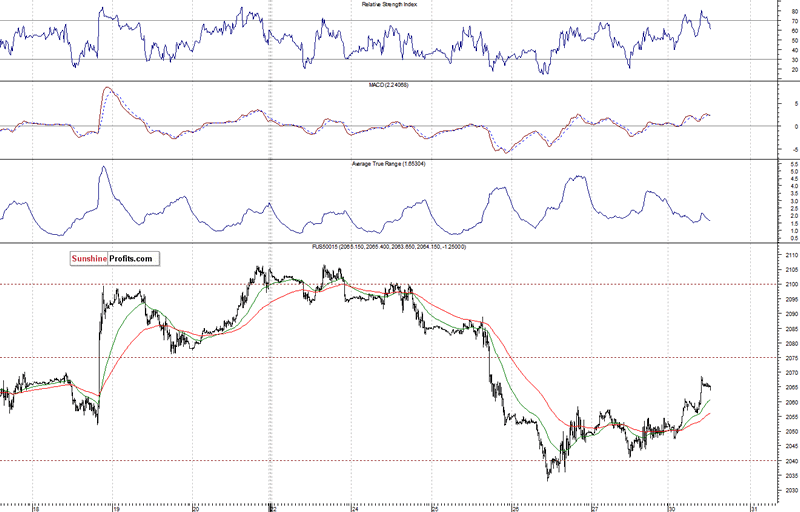Select the 2100 price axis label

pos(792,285)
